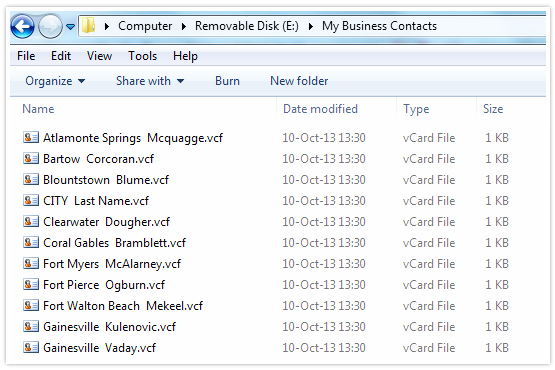Click the Back navigation arrow button
Image resolution: width=555 pixels, height=370 pixels.
click(23, 26)
